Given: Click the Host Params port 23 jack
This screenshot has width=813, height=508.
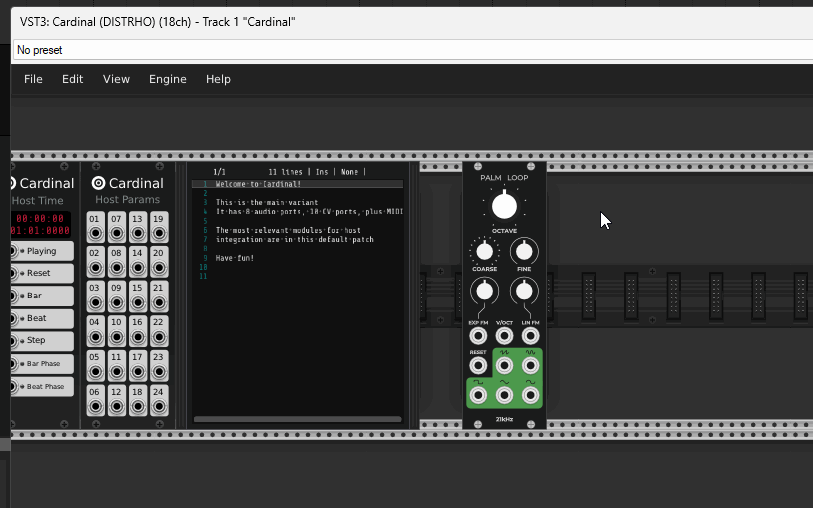Looking at the screenshot, I should (x=159, y=372).
